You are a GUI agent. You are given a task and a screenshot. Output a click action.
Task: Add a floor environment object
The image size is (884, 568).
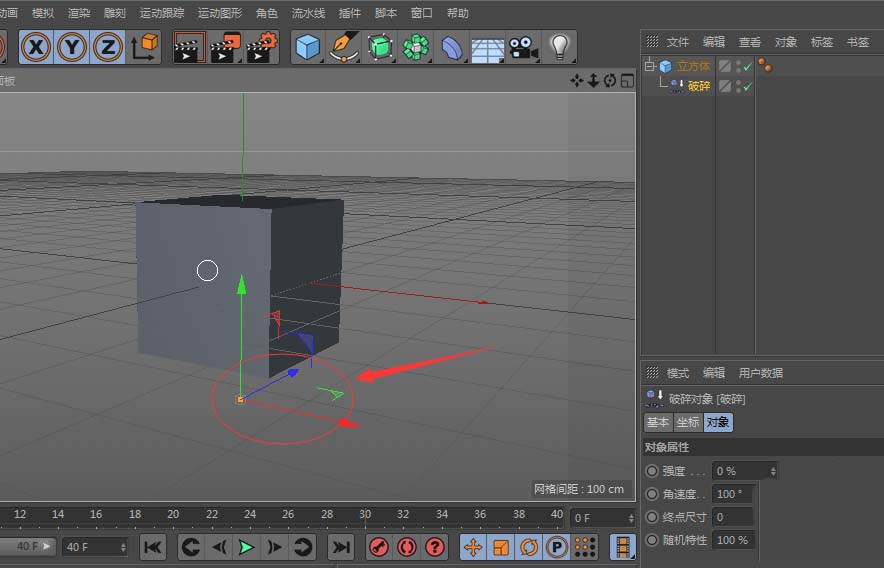tap(488, 49)
